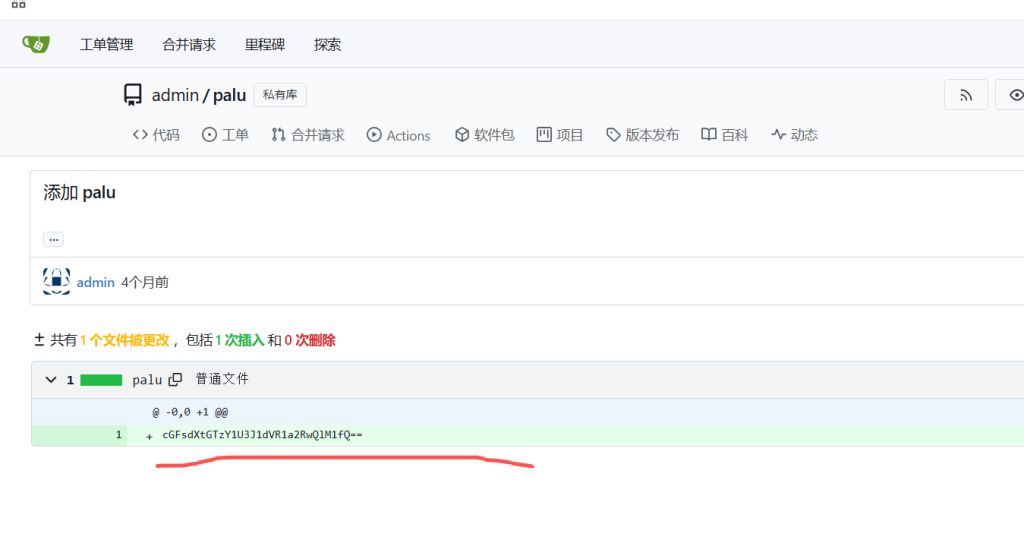The image size is (1024, 540).
Task: Open 工单管理 in top navigation
Action: (x=106, y=44)
